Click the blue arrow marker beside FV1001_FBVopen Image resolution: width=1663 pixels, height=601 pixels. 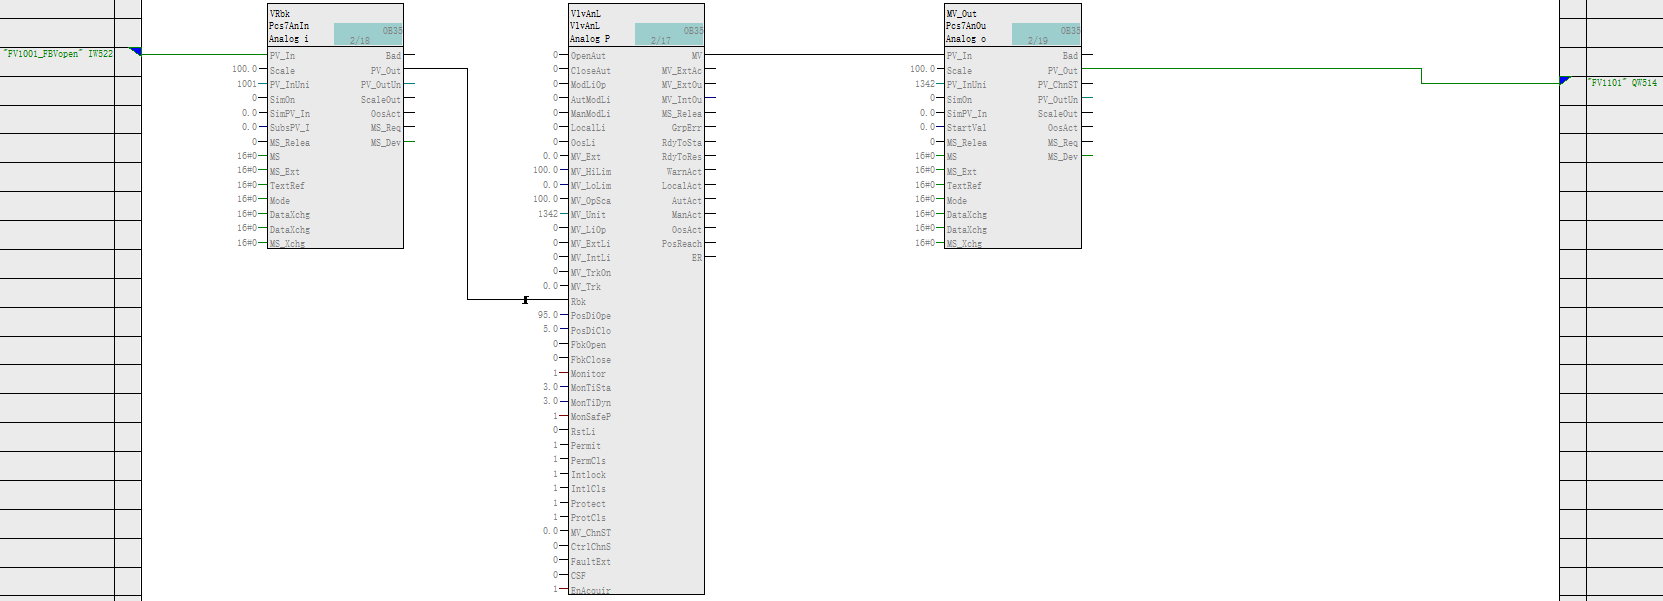point(136,51)
